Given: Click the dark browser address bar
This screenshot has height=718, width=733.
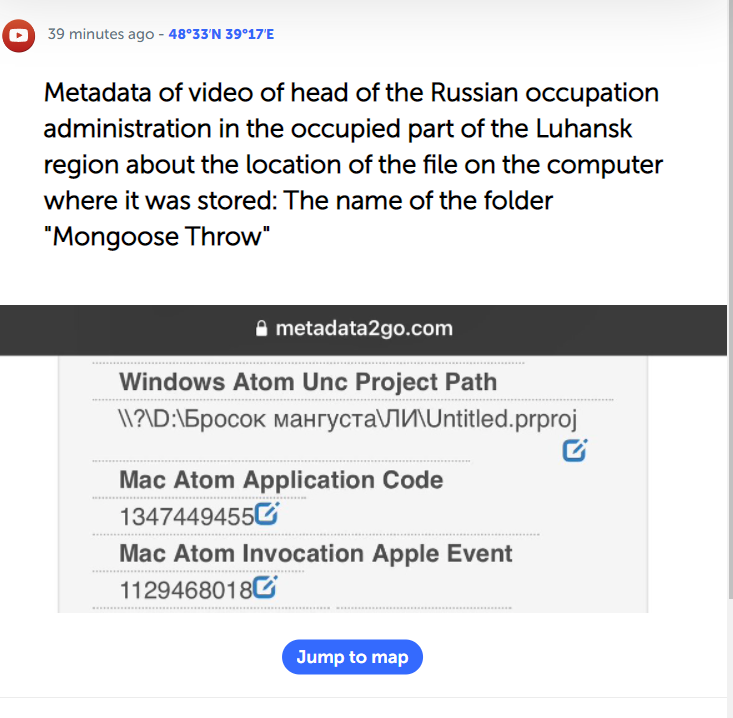Looking at the screenshot, I should [600, 328].
